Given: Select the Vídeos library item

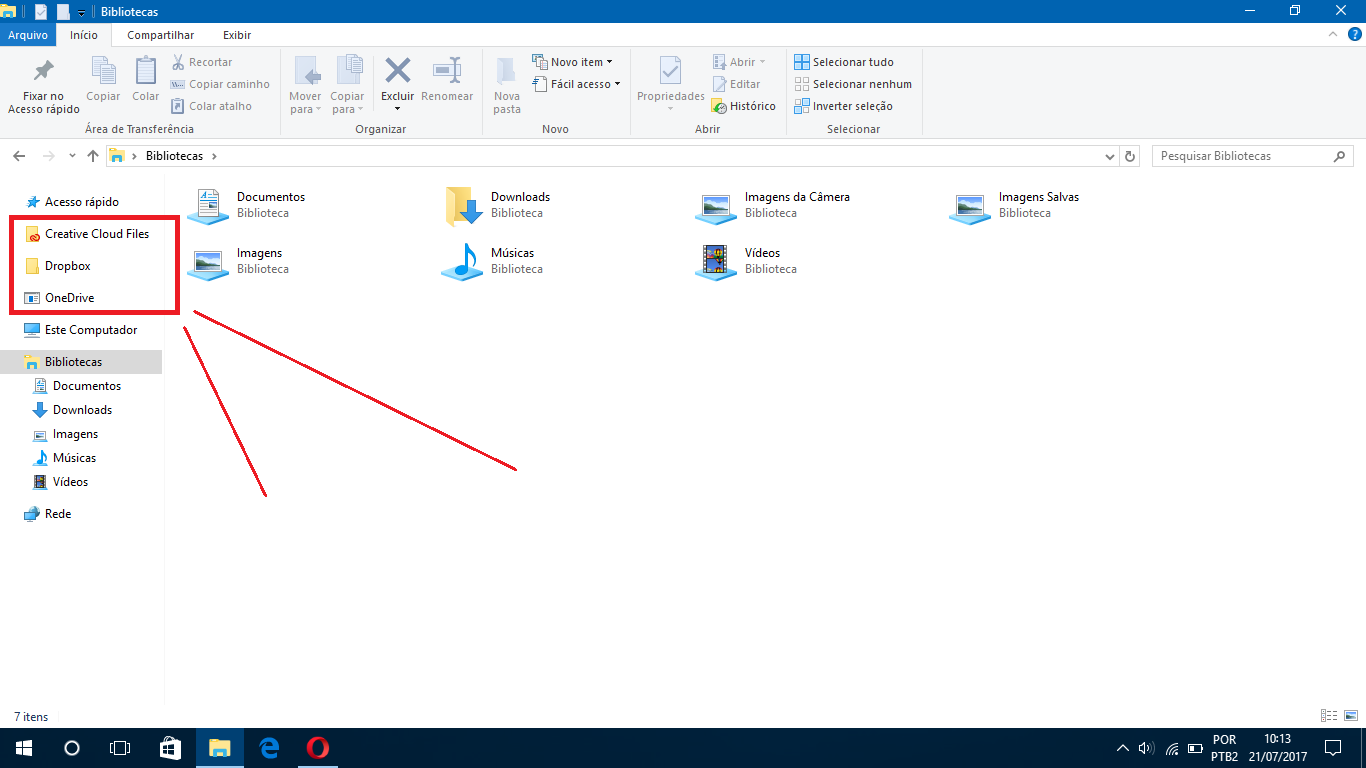Looking at the screenshot, I should [746, 261].
